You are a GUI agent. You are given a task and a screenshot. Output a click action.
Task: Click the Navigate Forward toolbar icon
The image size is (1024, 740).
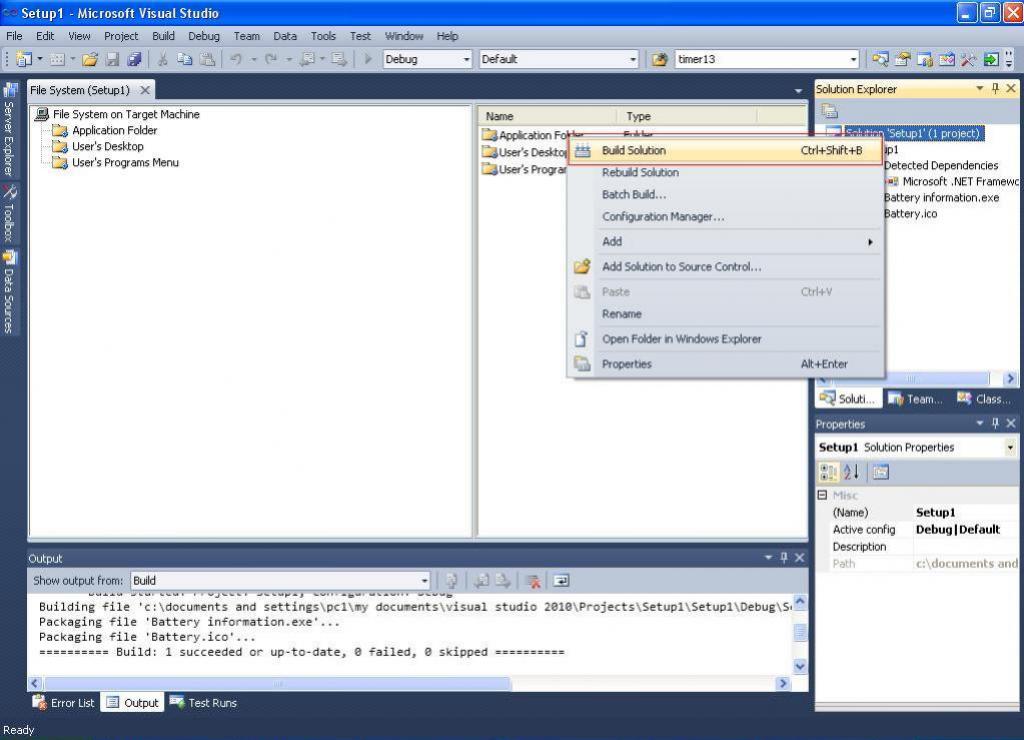pyautogui.click(x=339, y=59)
